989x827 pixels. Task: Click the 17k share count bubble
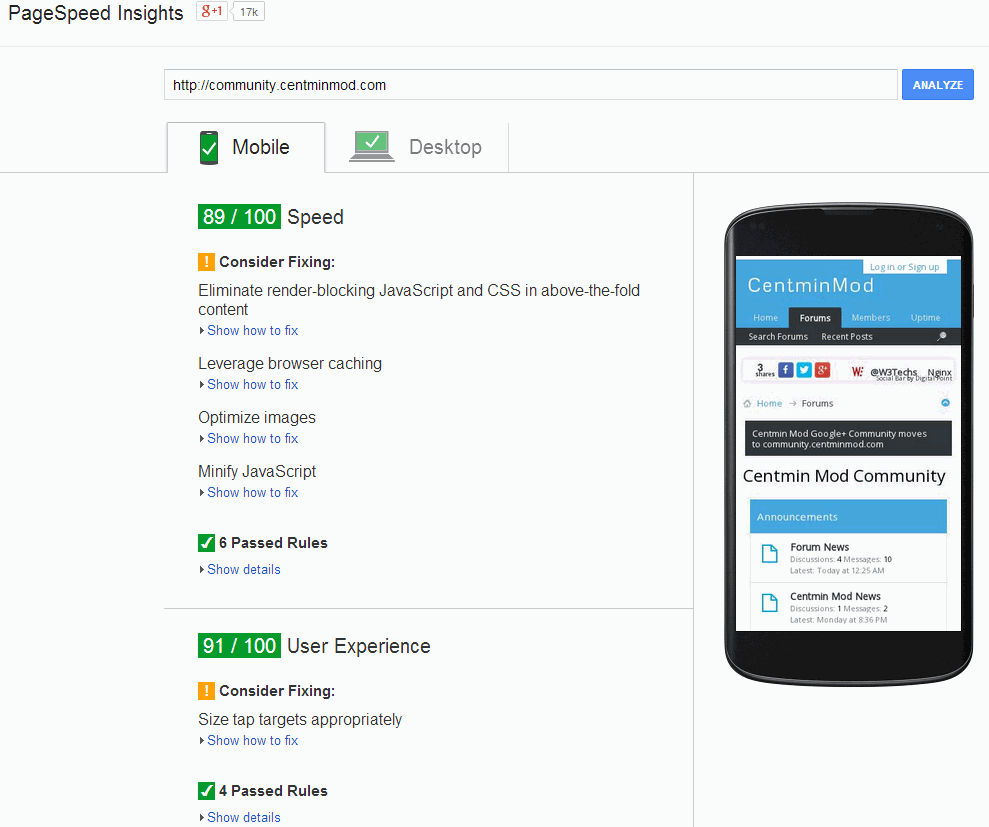click(249, 12)
